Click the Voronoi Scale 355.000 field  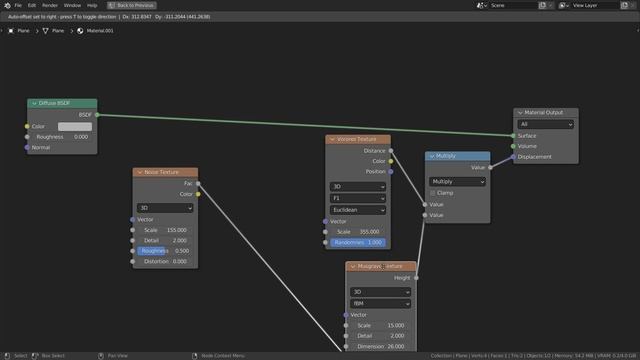[x=358, y=232]
